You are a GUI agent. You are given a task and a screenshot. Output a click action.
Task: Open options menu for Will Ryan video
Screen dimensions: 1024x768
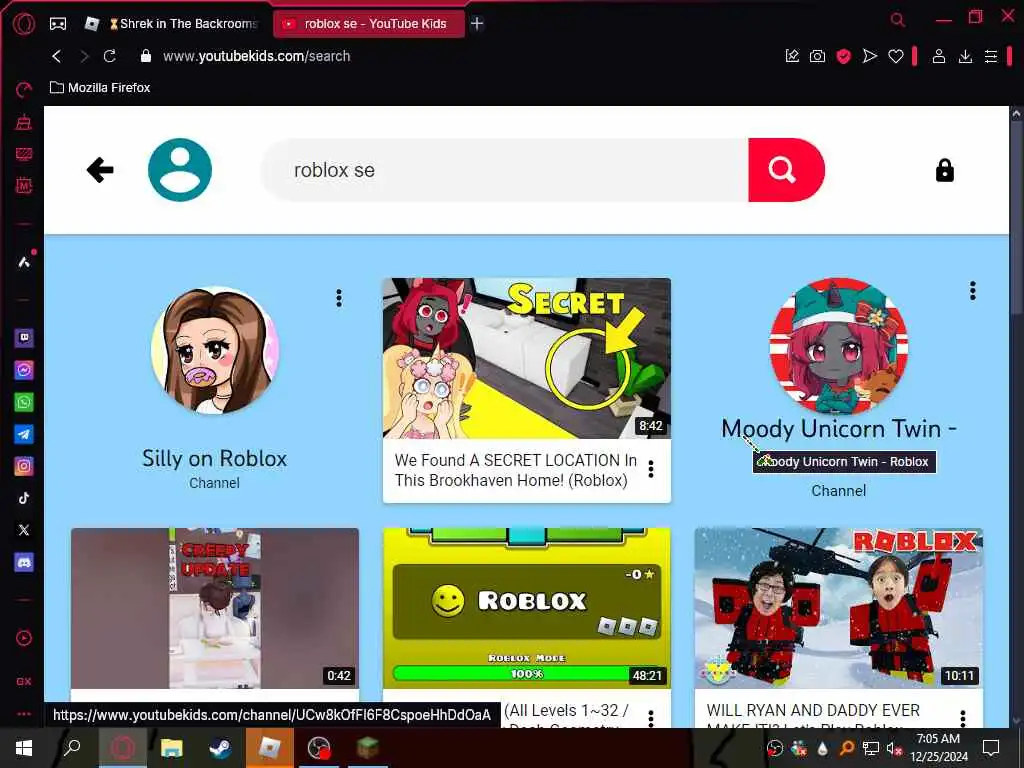(963, 718)
